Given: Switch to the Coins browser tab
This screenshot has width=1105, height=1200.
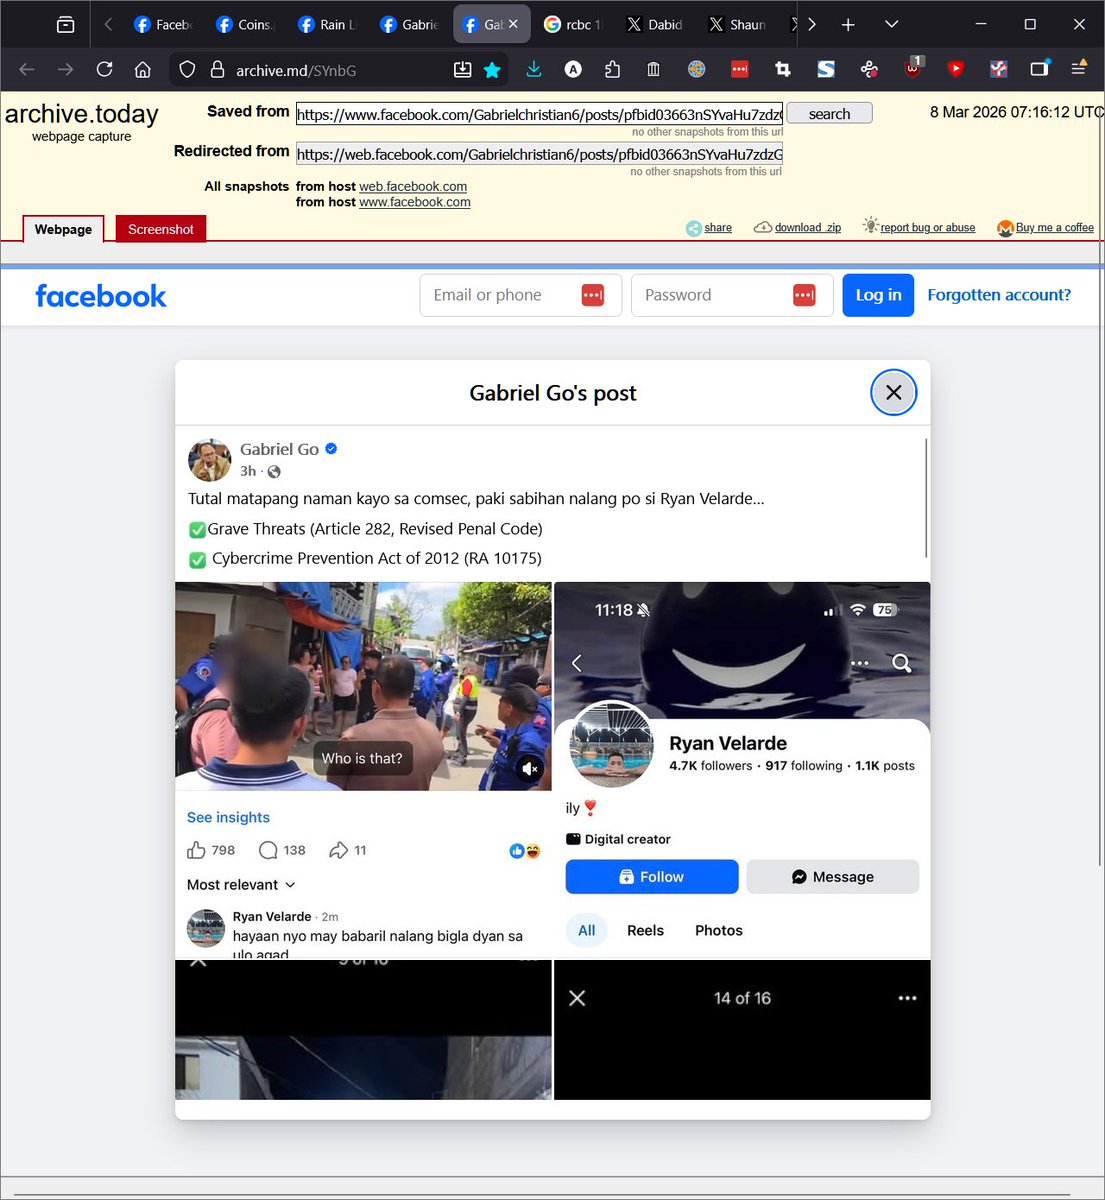Looking at the screenshot, I should [x=244, y=24].
